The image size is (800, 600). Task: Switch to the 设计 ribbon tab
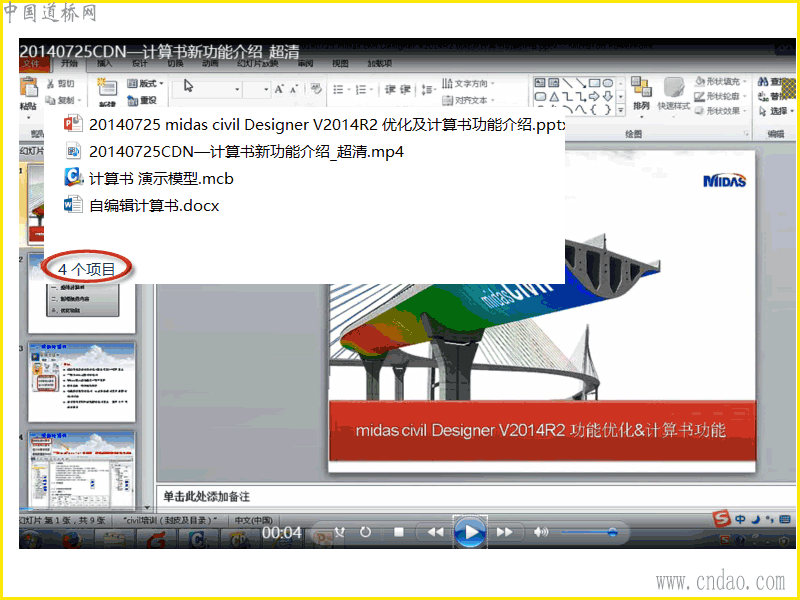pyautogui.click(x=139, y=63)
